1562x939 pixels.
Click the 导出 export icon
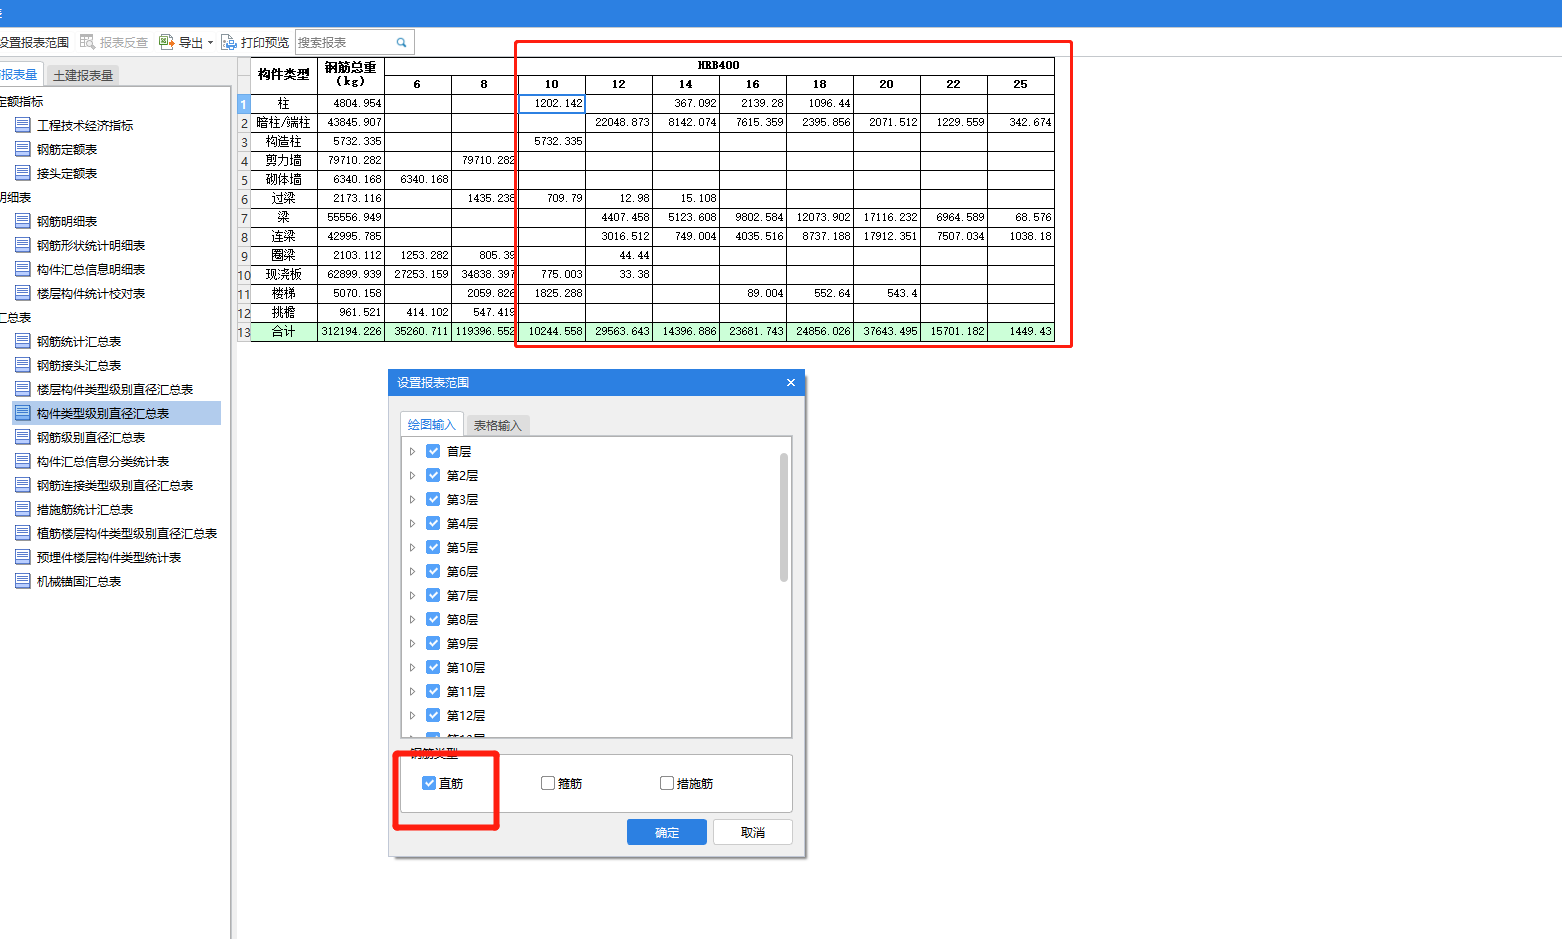coord(167,42)
